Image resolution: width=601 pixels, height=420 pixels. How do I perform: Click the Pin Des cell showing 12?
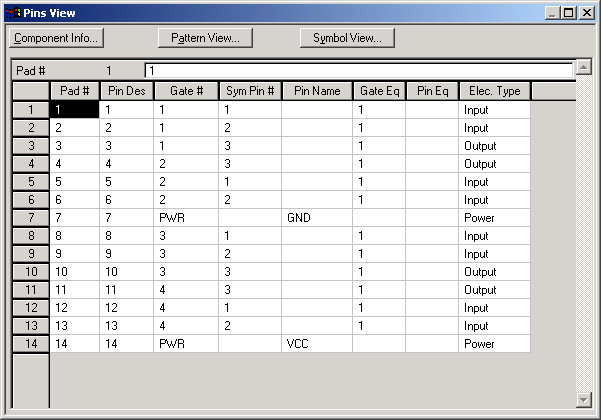tap(126, 308)
